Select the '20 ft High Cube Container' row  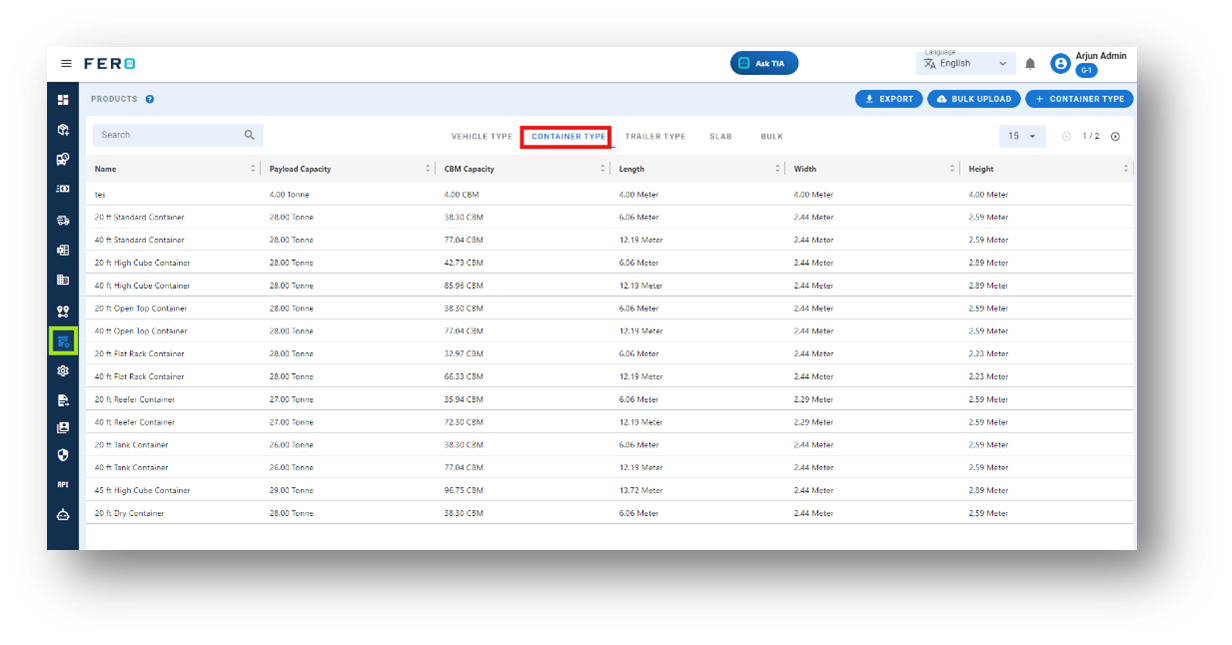pos(610,263)
